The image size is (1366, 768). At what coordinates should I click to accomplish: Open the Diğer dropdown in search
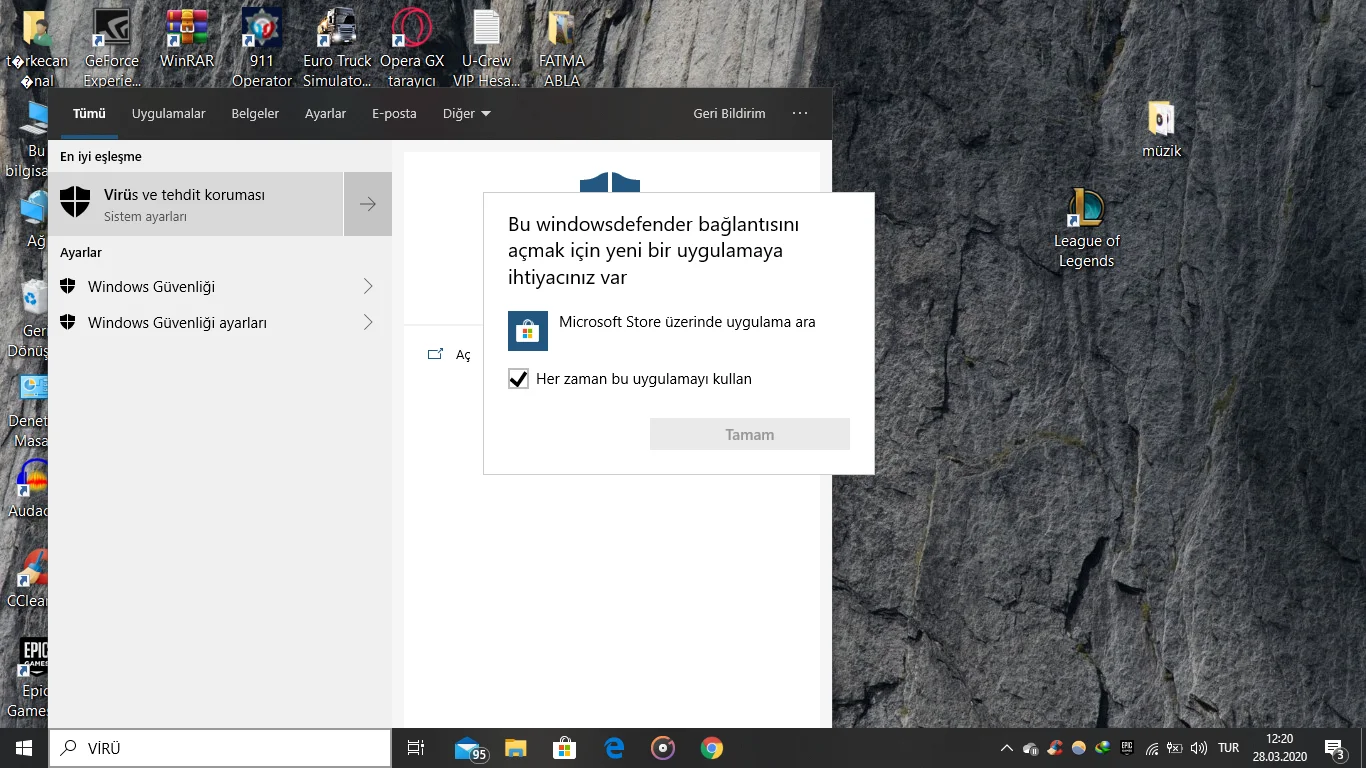pos(466,113)
